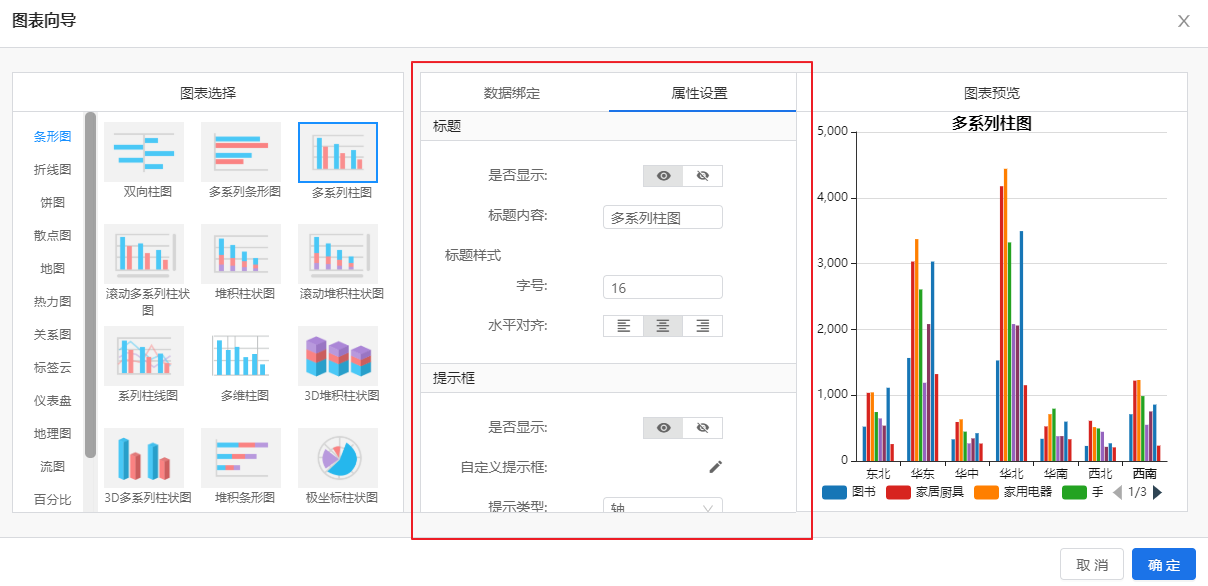Click the 确定 button
The height and width of the screenshot is (586, 1208).
1164,565
